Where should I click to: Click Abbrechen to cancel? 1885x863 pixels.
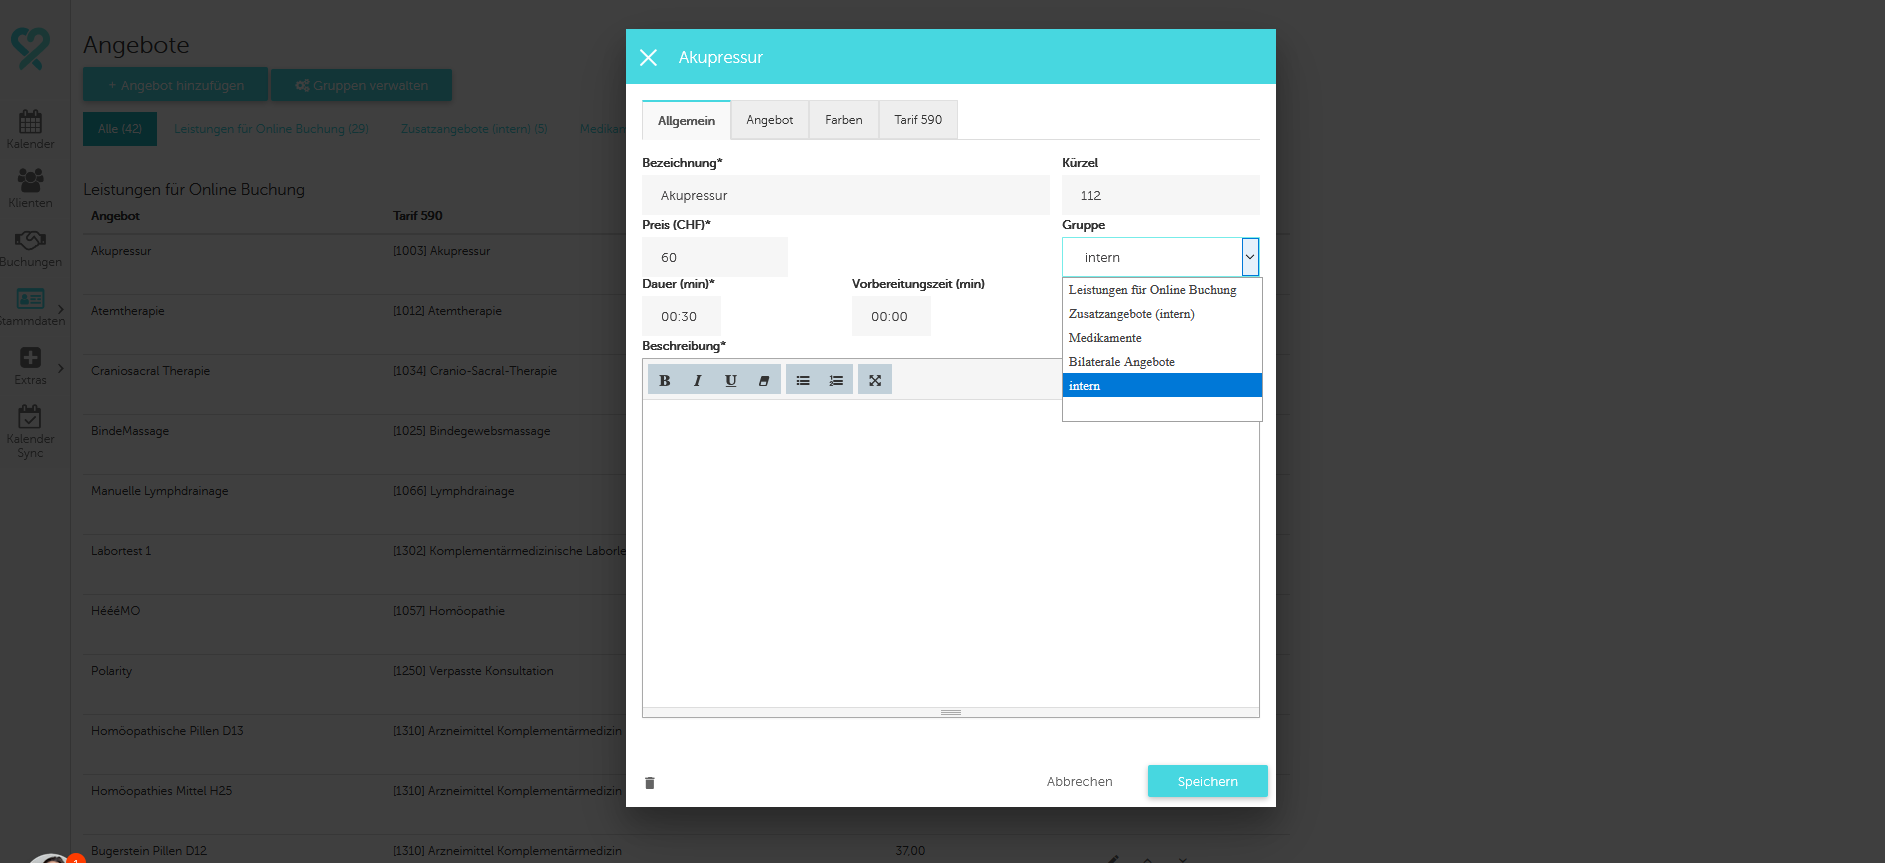point(1079,782)
